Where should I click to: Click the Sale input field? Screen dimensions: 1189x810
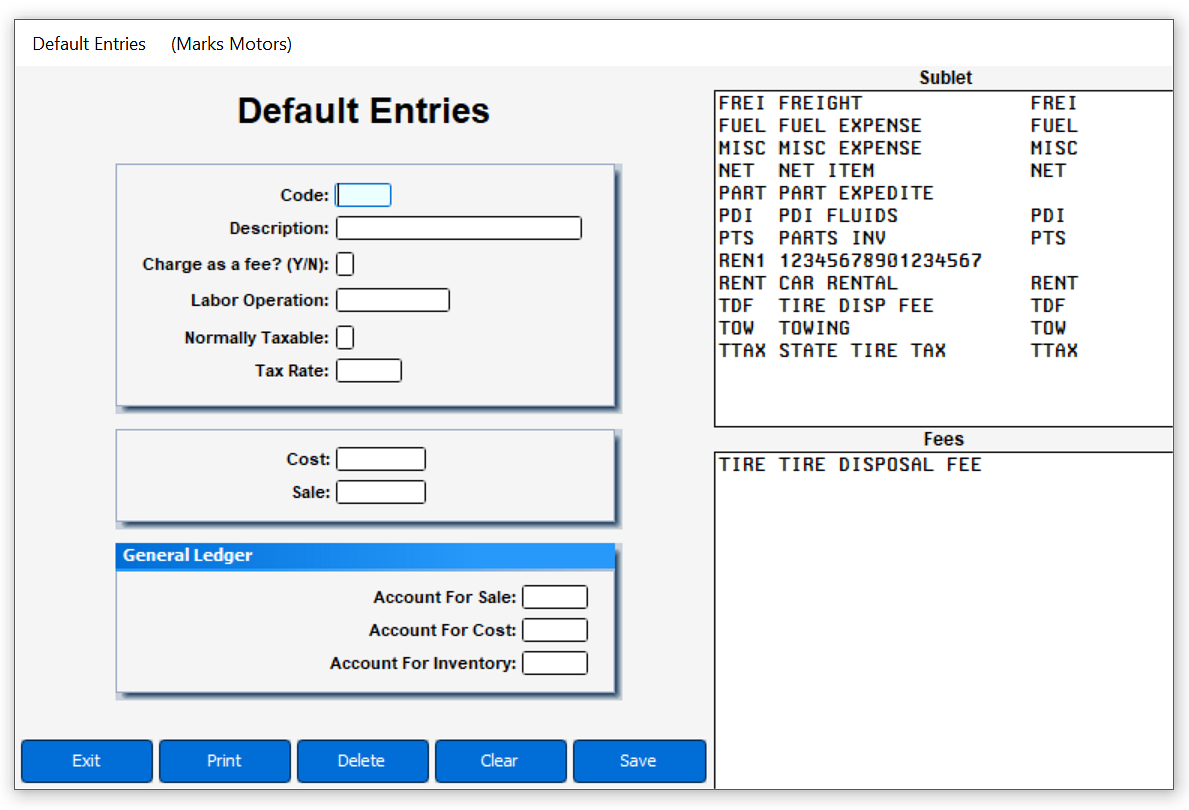381,491
